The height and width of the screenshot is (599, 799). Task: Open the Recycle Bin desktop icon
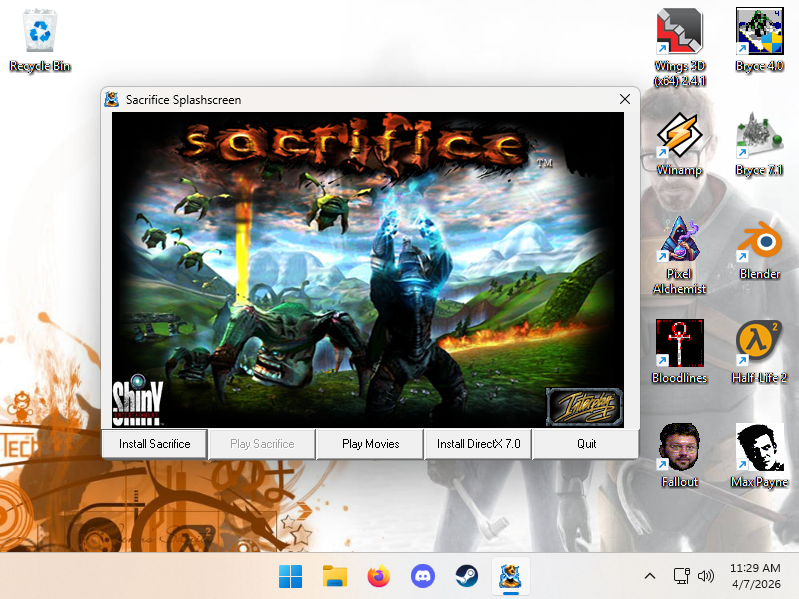coord(40,42)
